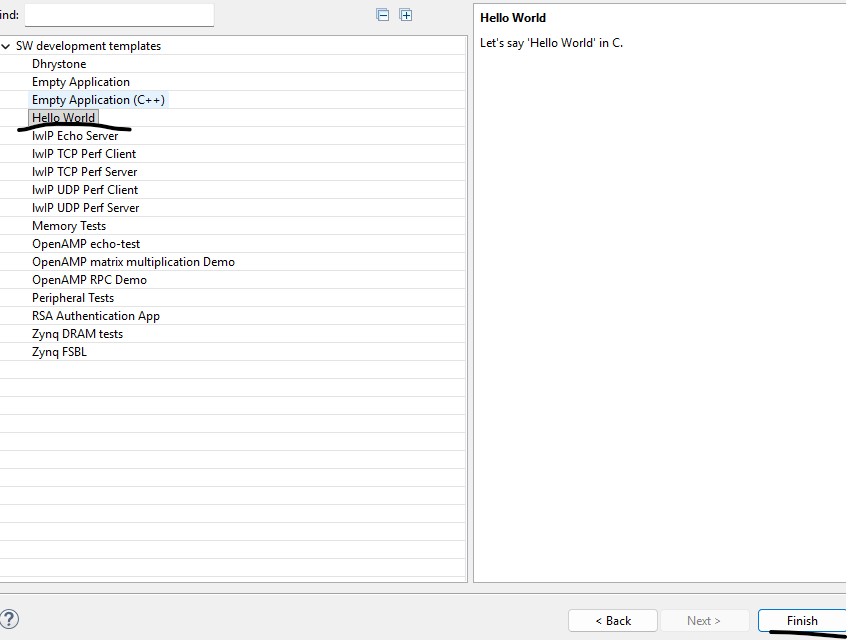Select the Empty Application template
Screen dimensions: 848x640
(81, 82)
